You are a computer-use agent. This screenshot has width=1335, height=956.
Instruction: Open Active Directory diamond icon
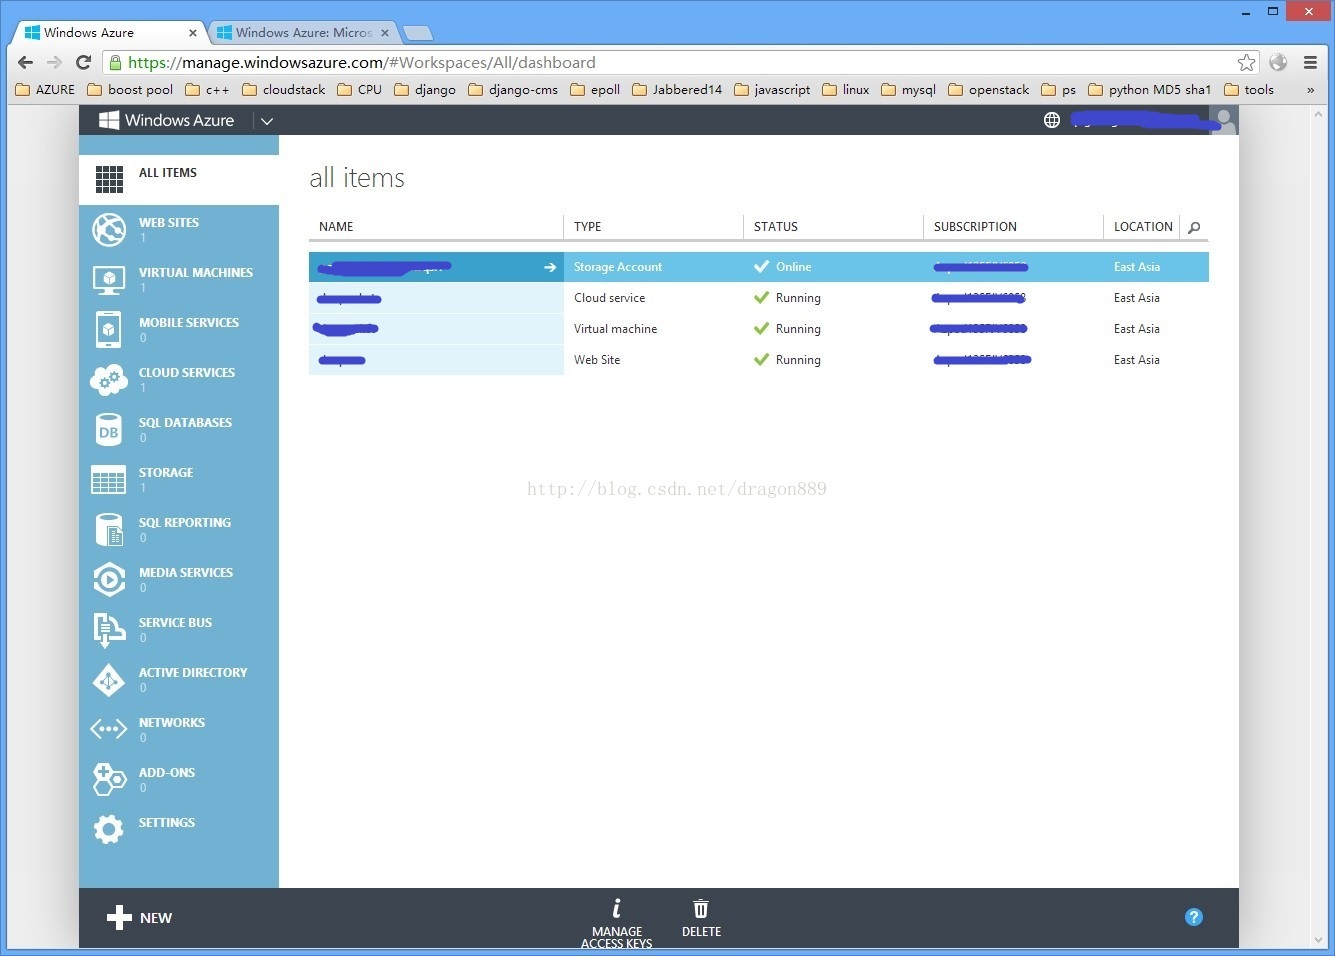coord(109,680)
